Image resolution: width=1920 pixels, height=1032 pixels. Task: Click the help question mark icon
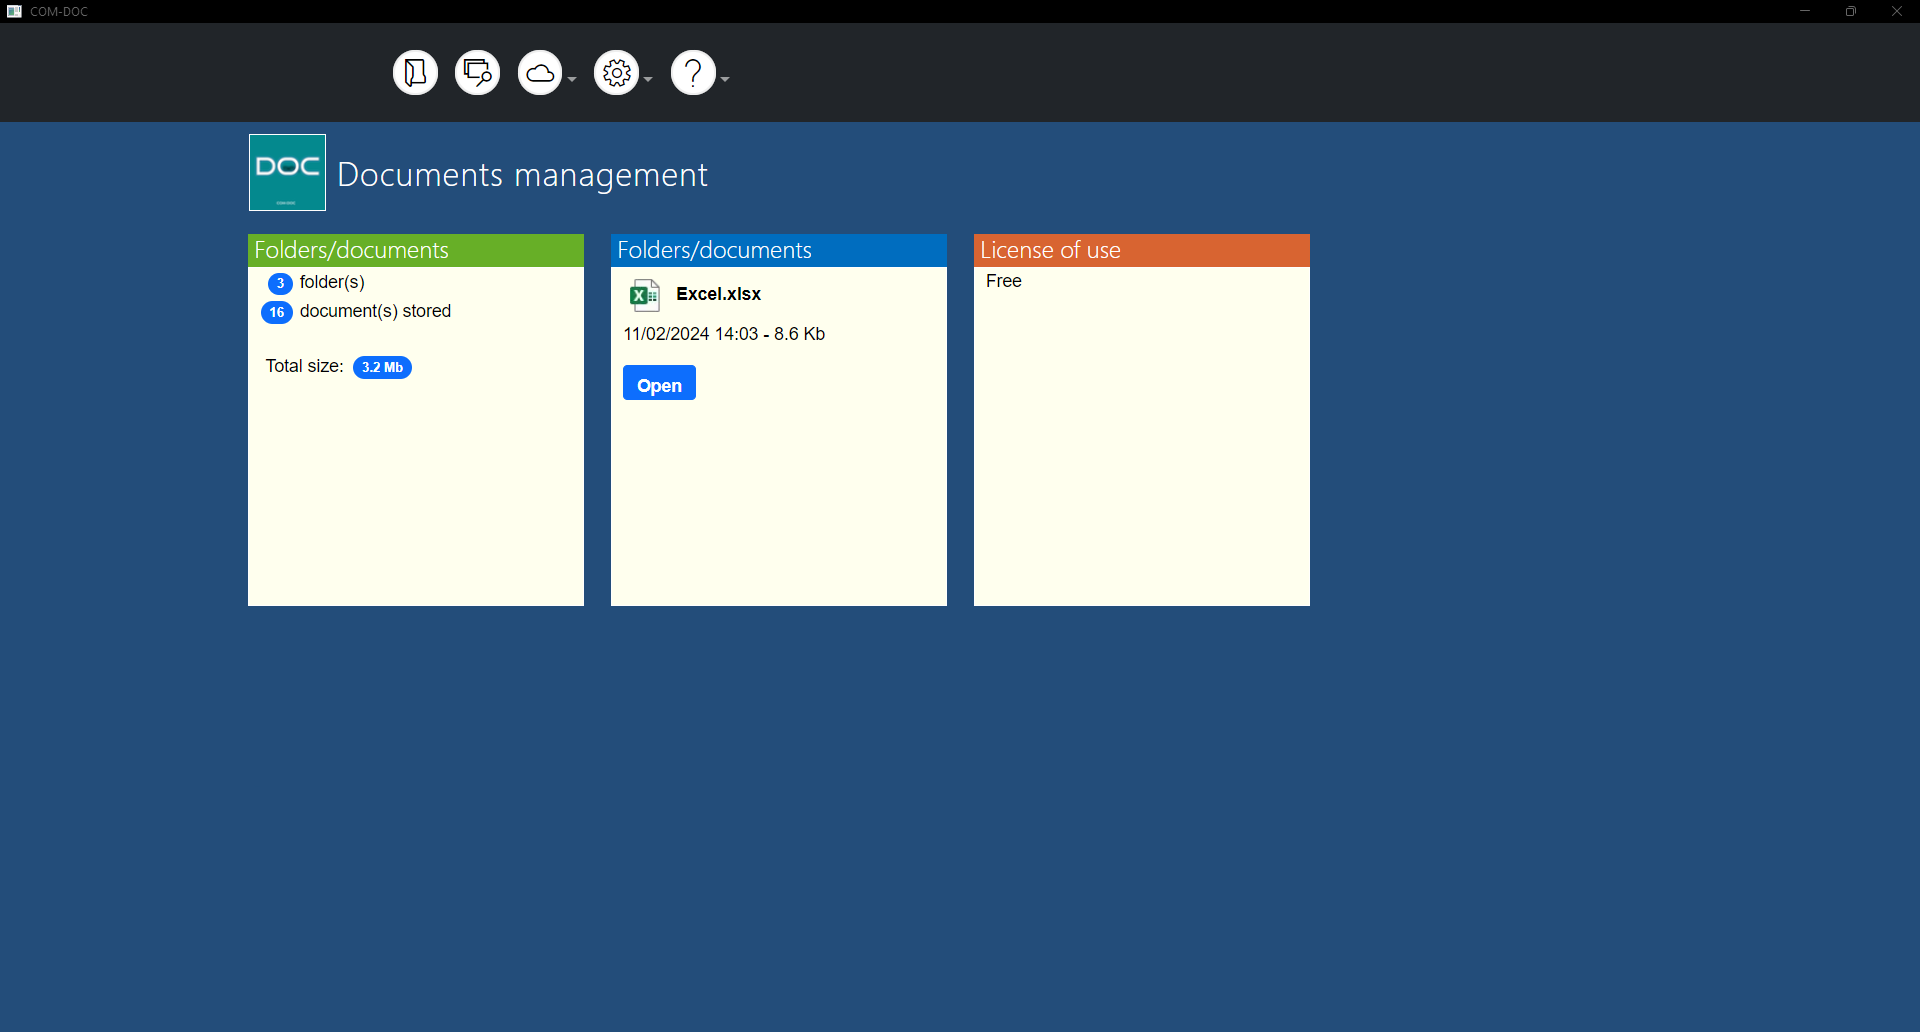pyautogui.click(x=693, y=73)
